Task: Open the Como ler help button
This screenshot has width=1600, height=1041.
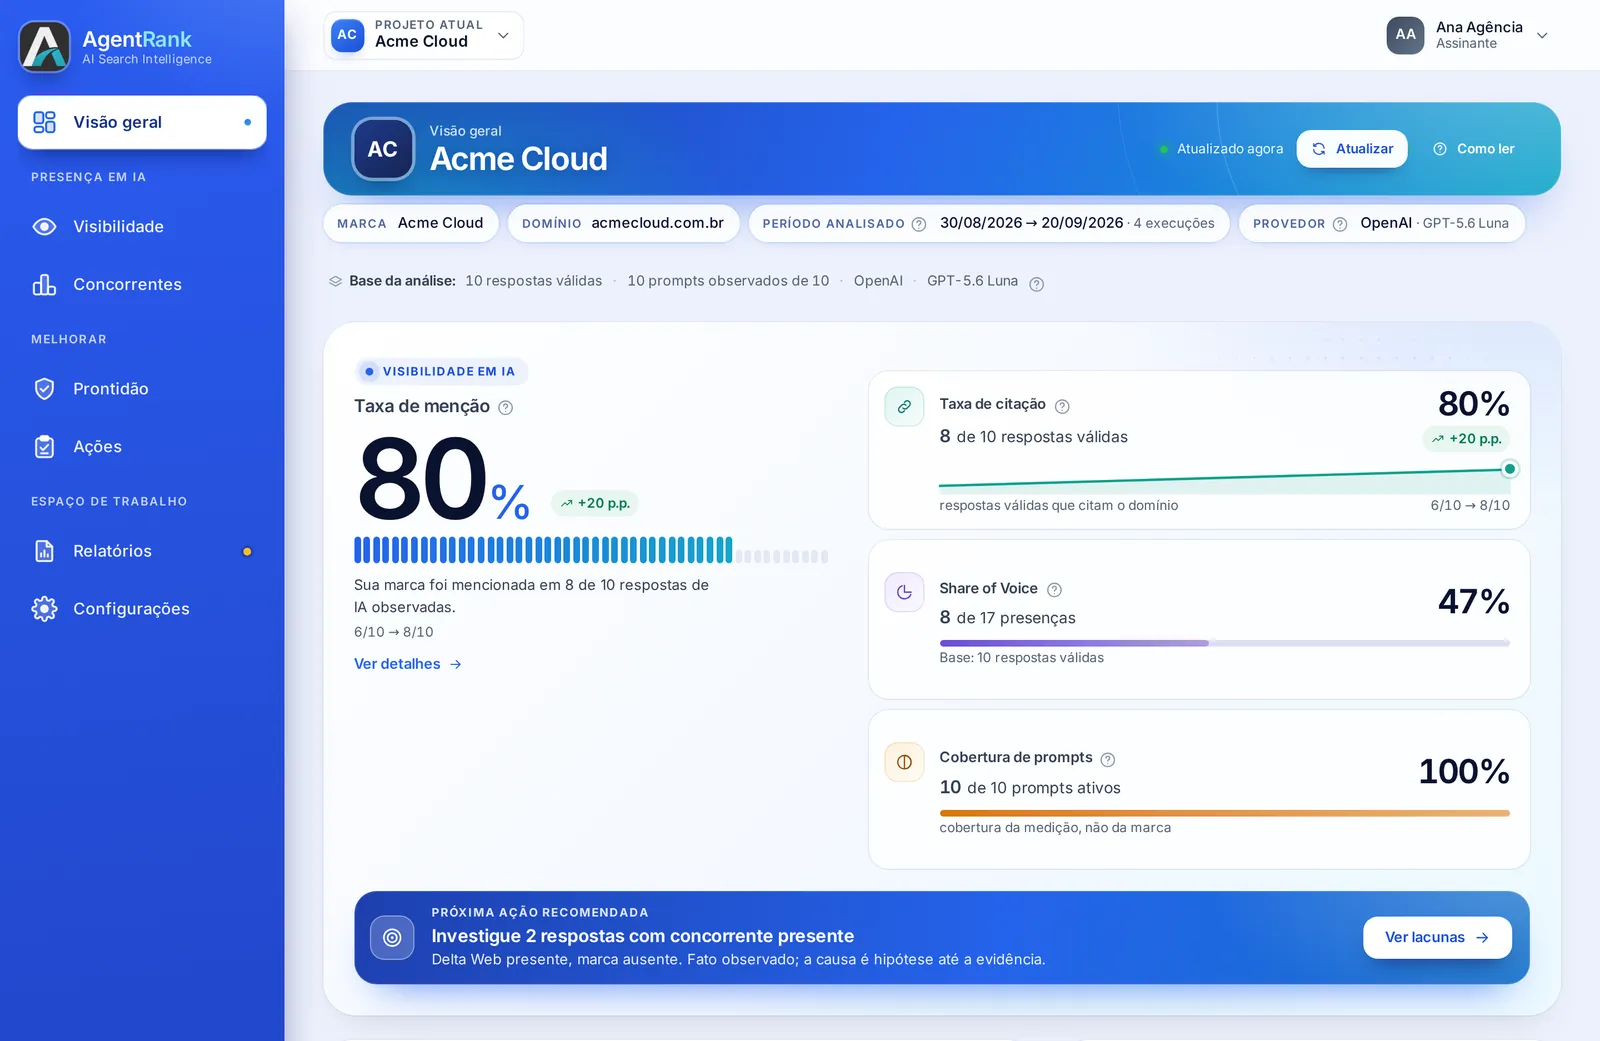Action: [1474, 149]
